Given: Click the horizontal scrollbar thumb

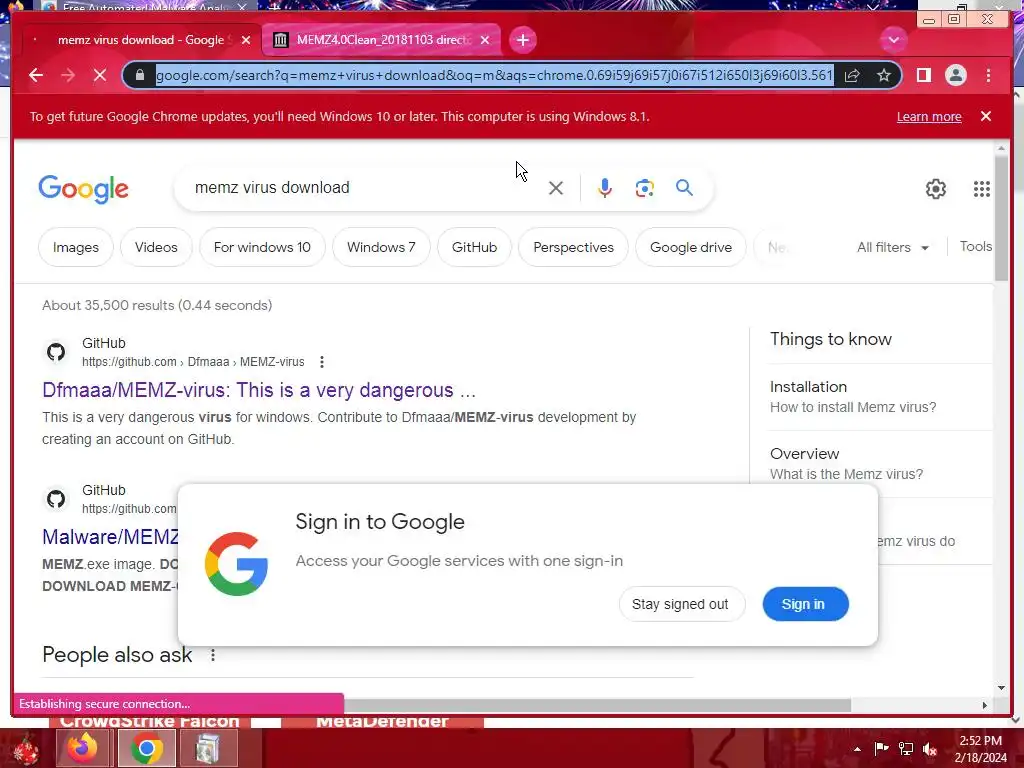Looking at the screenshot, I should 598,705.
